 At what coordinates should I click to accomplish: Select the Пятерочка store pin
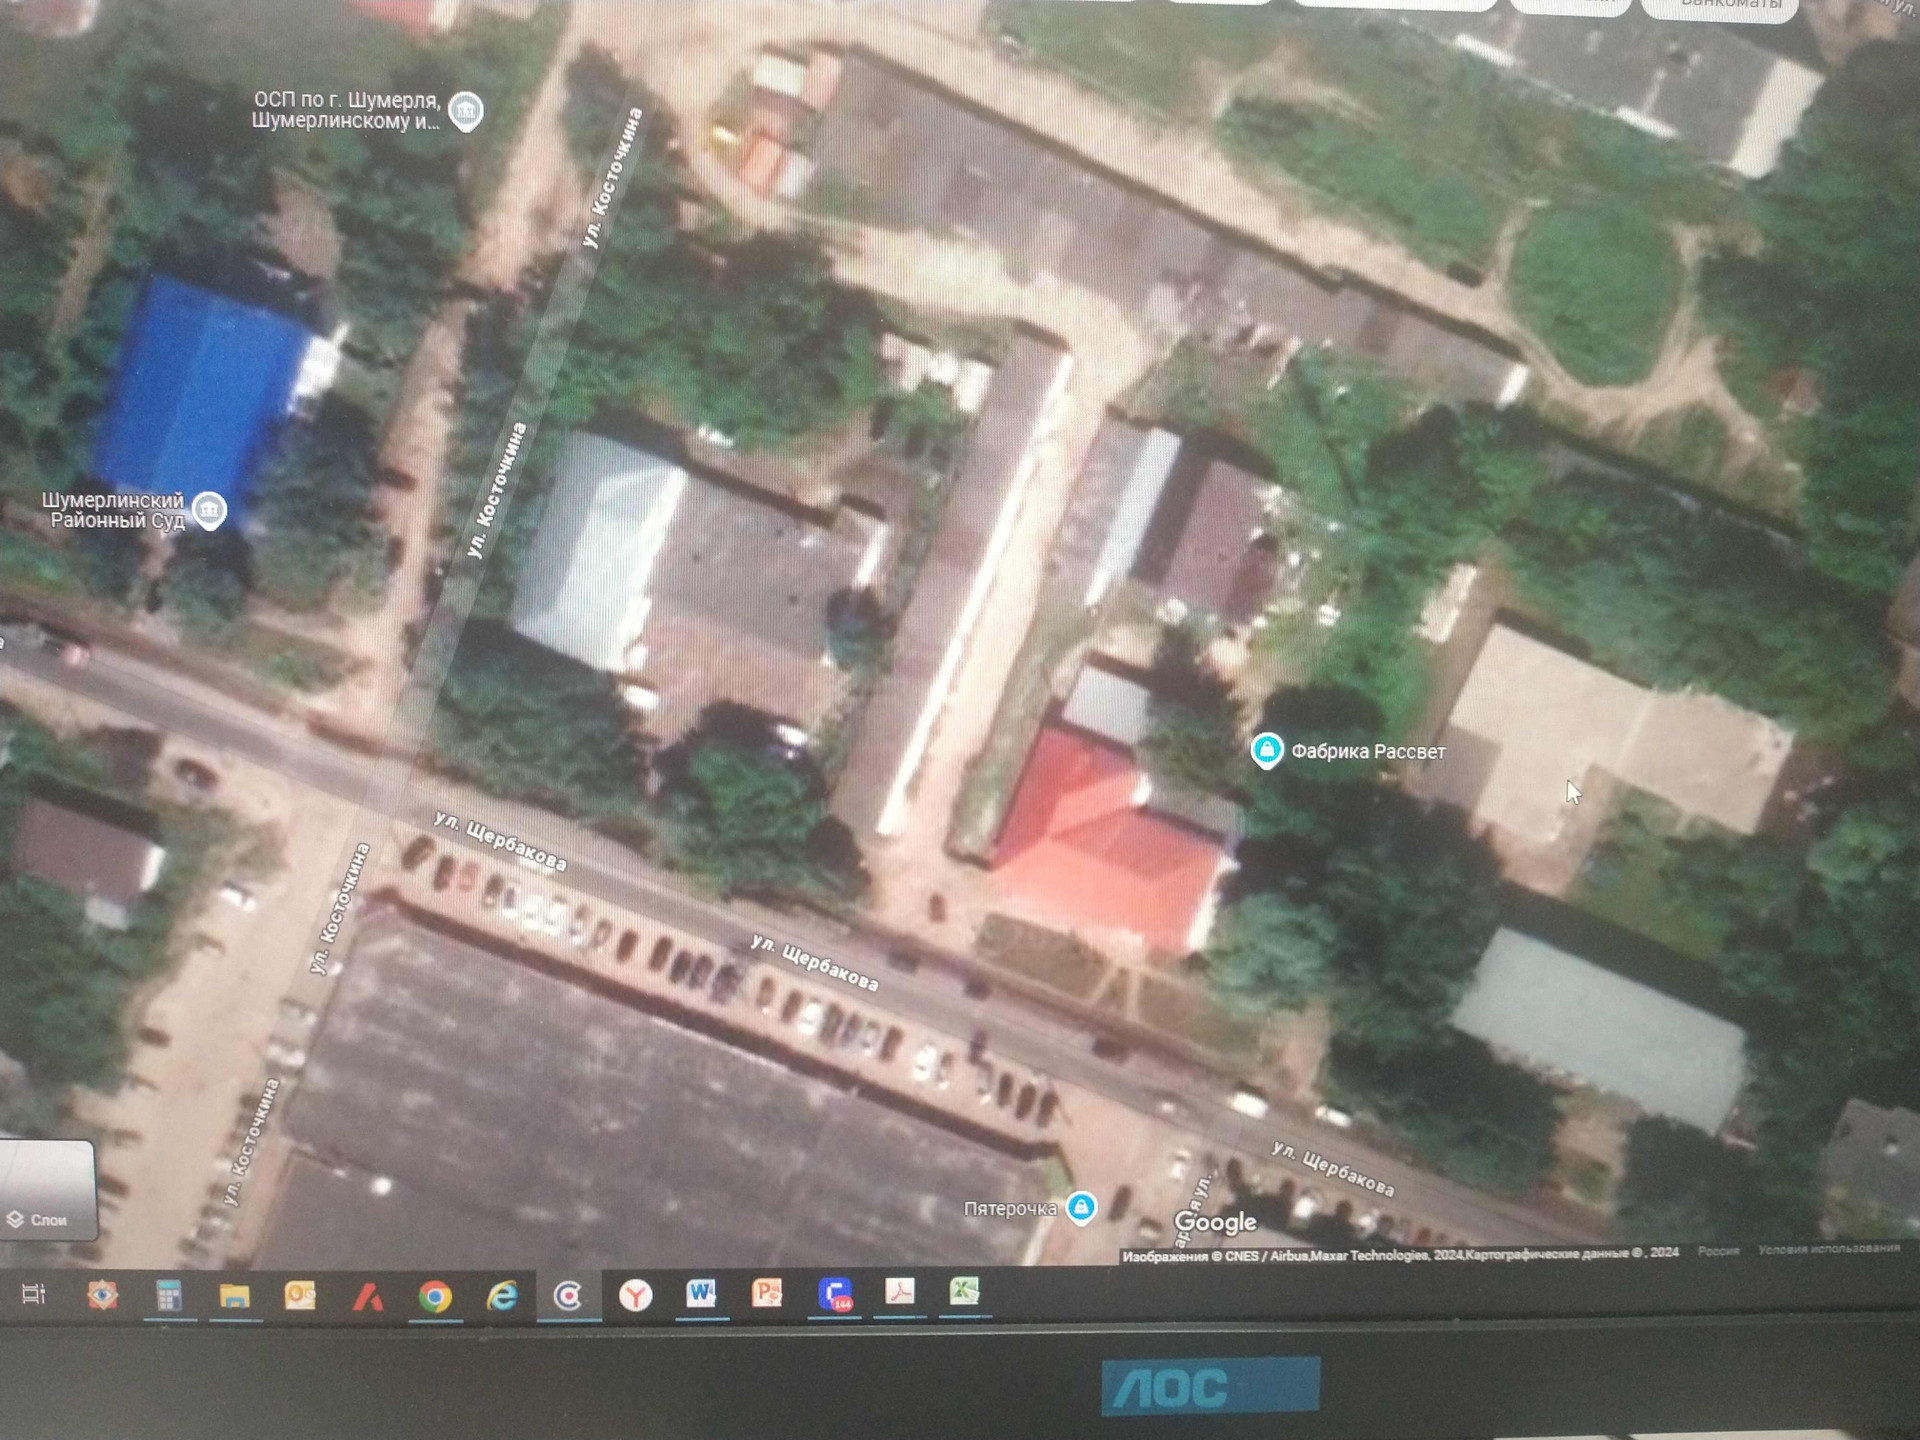click(1080, 1207)
